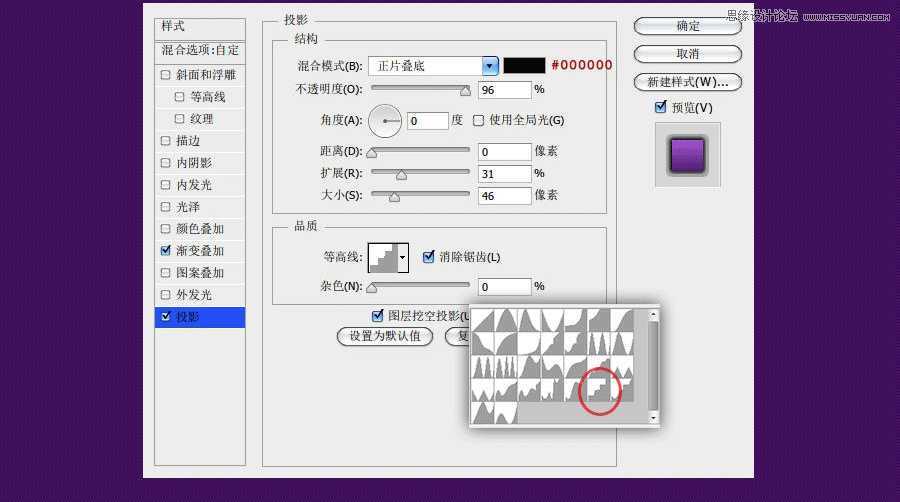The image size is (900, 502).
Task: Enable 斜面和浮雕 checkbox
Action: (166, 75)
